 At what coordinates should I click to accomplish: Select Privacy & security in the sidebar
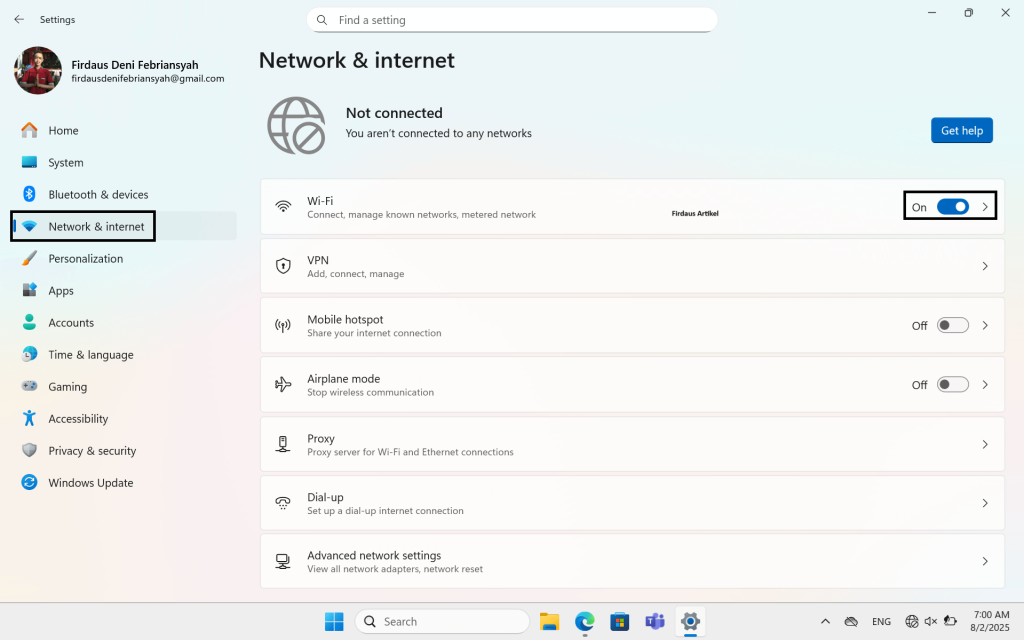(92, 450)
